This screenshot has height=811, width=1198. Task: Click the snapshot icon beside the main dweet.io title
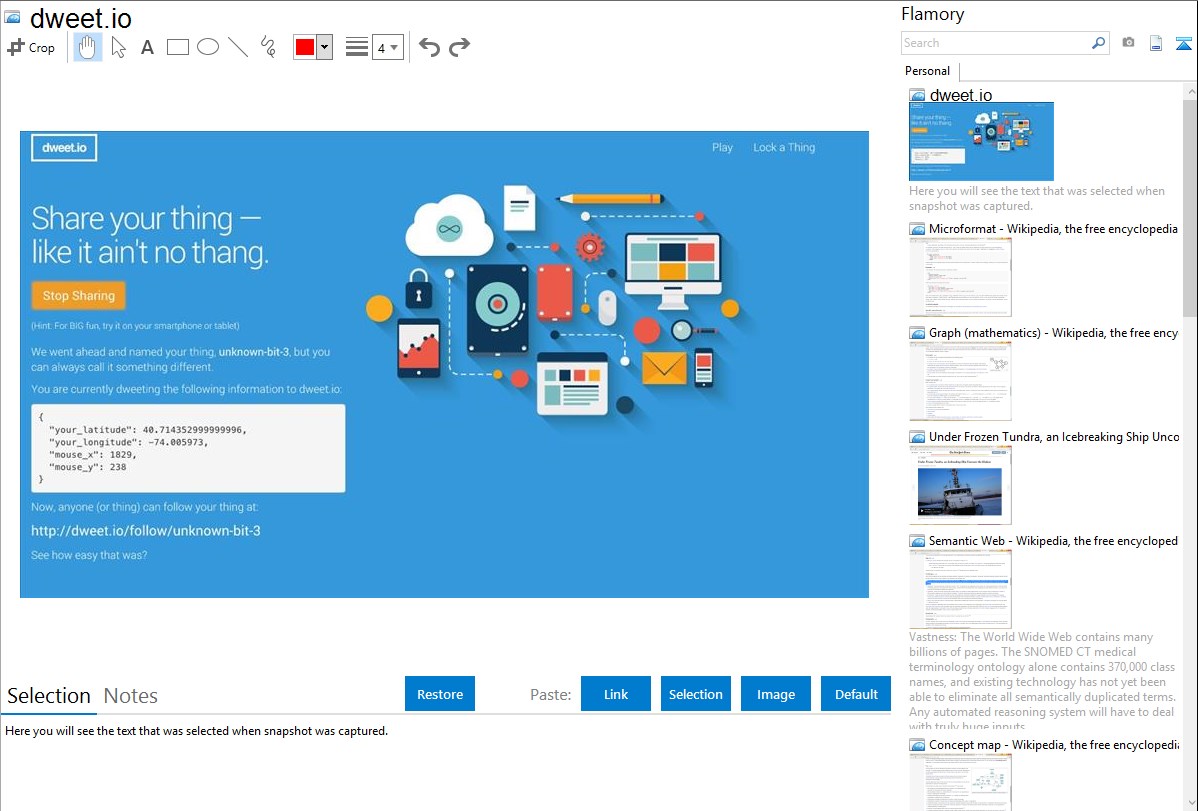pos(12,17)
